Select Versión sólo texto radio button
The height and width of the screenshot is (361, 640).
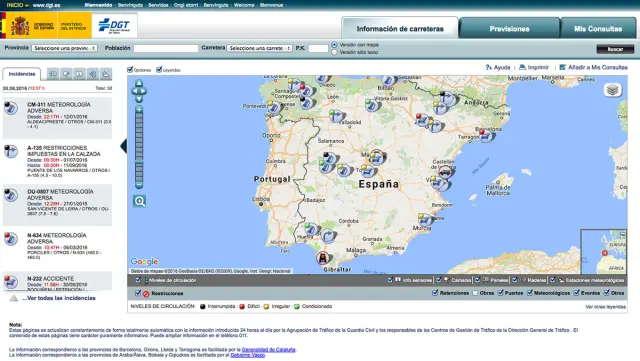tap(335, 52)
